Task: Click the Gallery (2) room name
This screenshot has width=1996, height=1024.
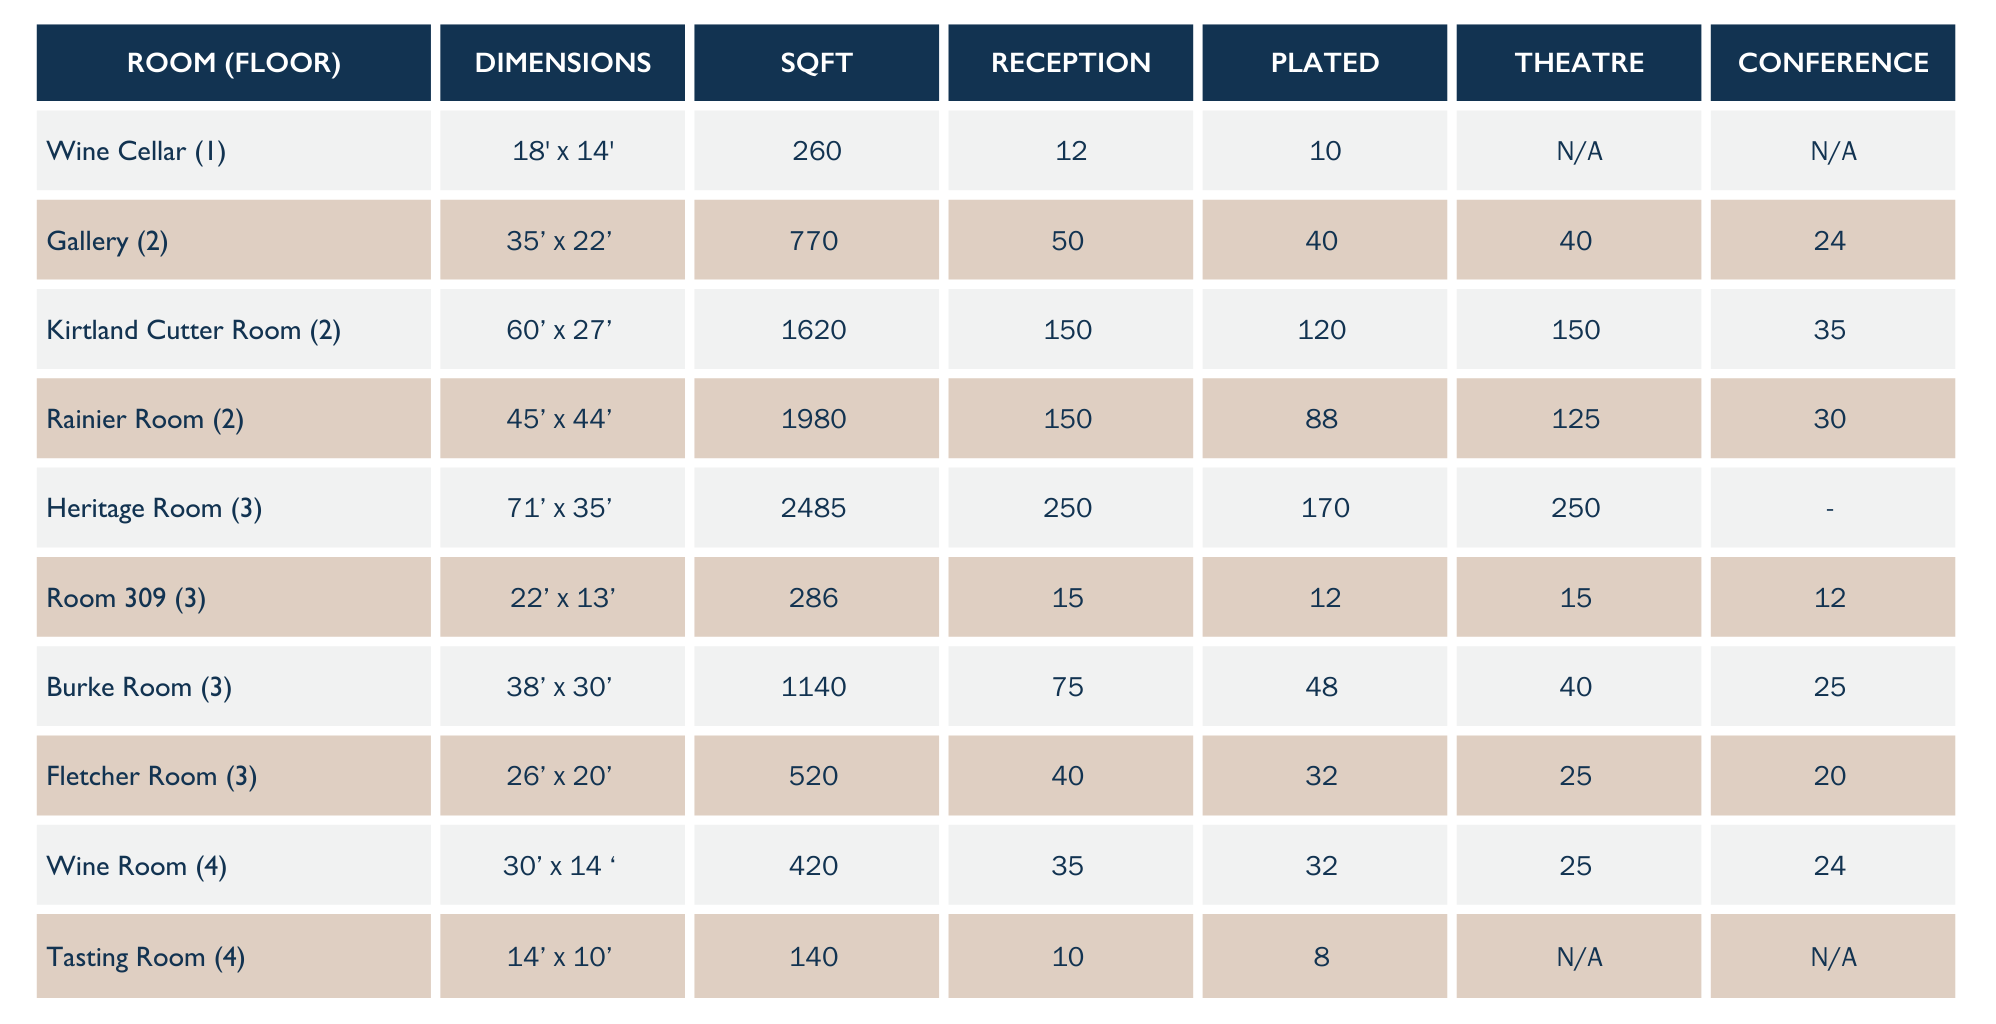Action: point(107,241)
